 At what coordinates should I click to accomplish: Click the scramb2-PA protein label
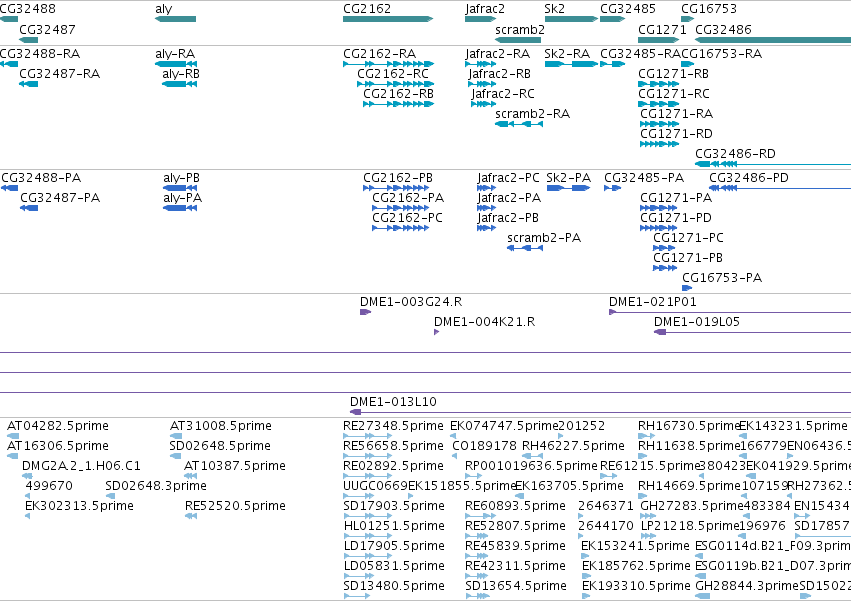click(x=544, y=238)
